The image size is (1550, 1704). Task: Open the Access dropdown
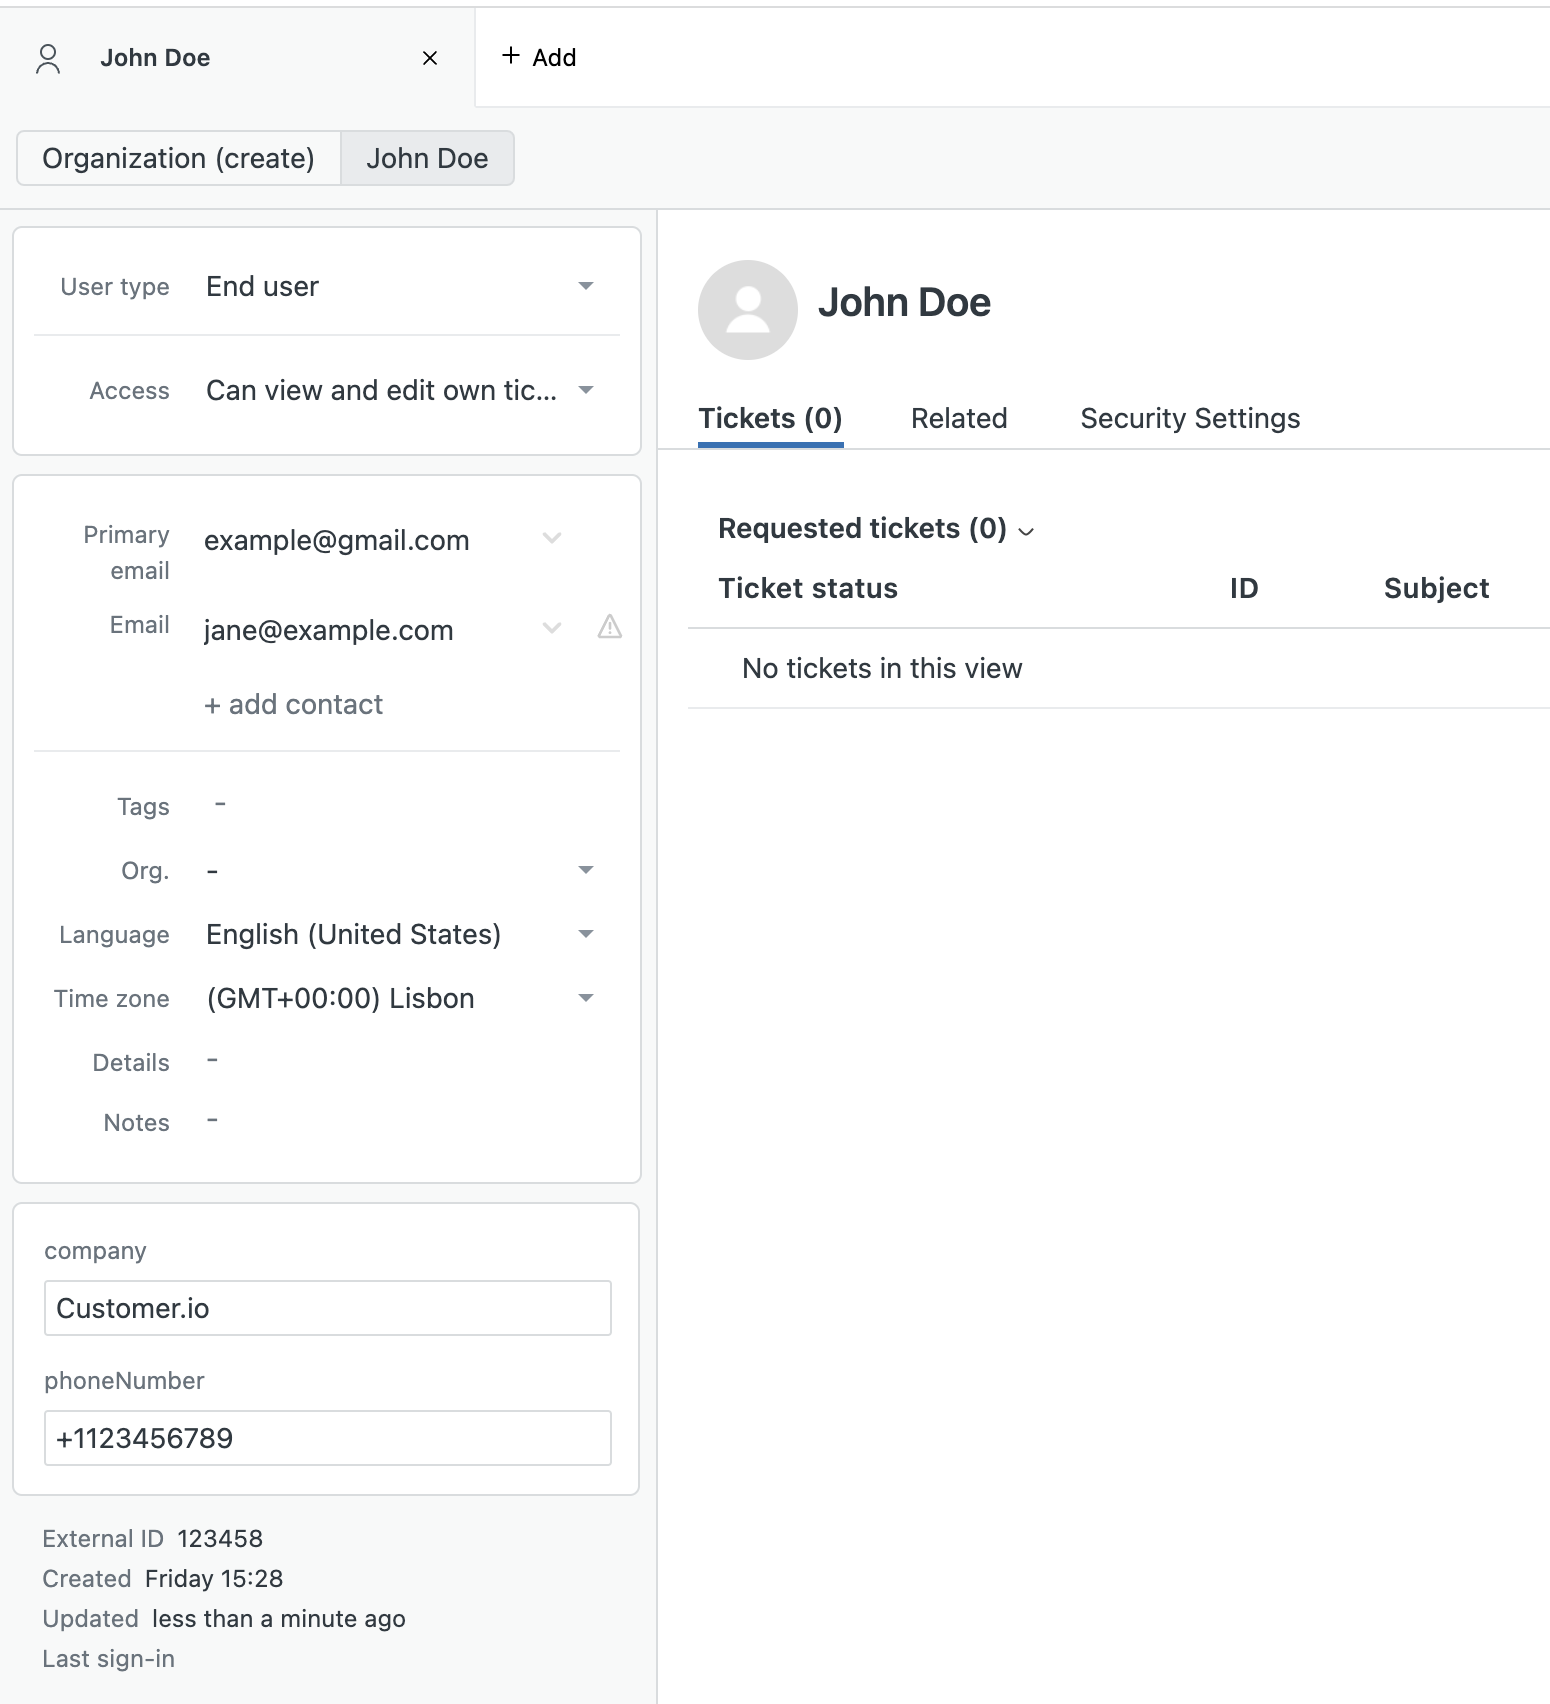400,390
